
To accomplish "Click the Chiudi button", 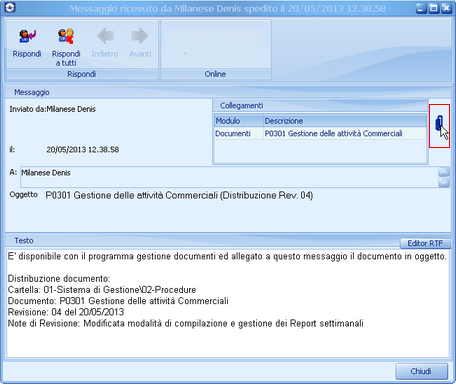I will coord(421,371).
